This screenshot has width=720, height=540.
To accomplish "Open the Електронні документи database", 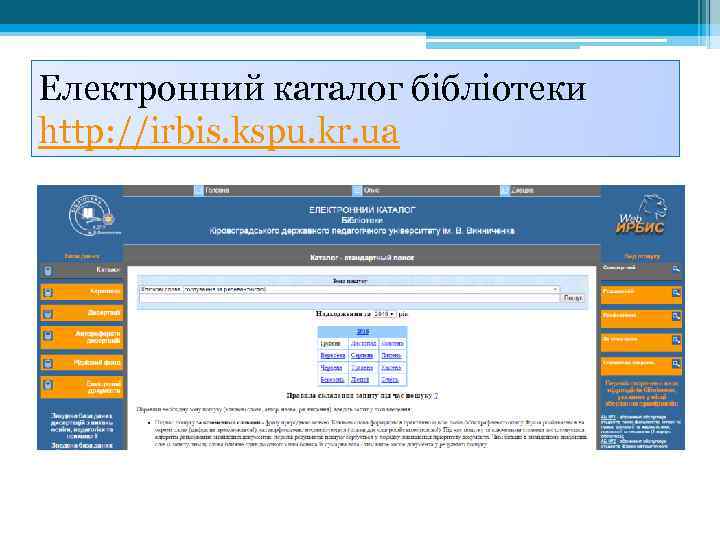I will point(82,387).
